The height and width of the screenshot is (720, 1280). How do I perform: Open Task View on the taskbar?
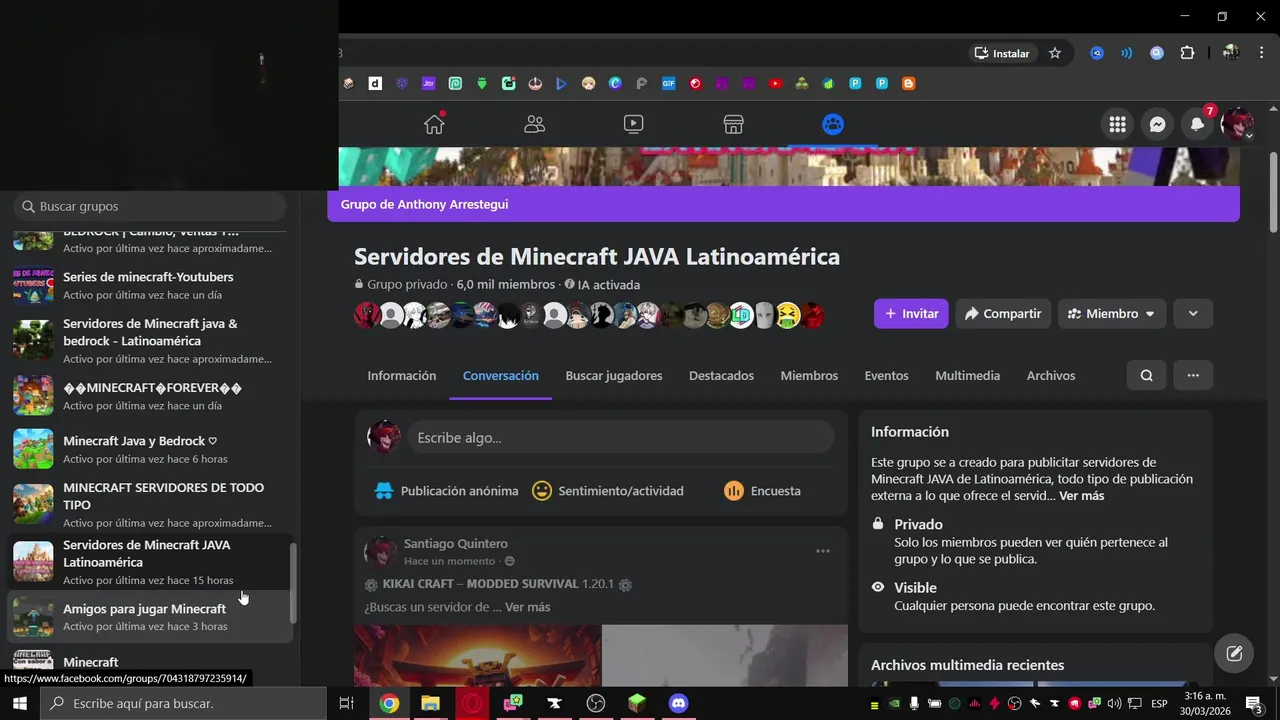[x=346, y=703]
